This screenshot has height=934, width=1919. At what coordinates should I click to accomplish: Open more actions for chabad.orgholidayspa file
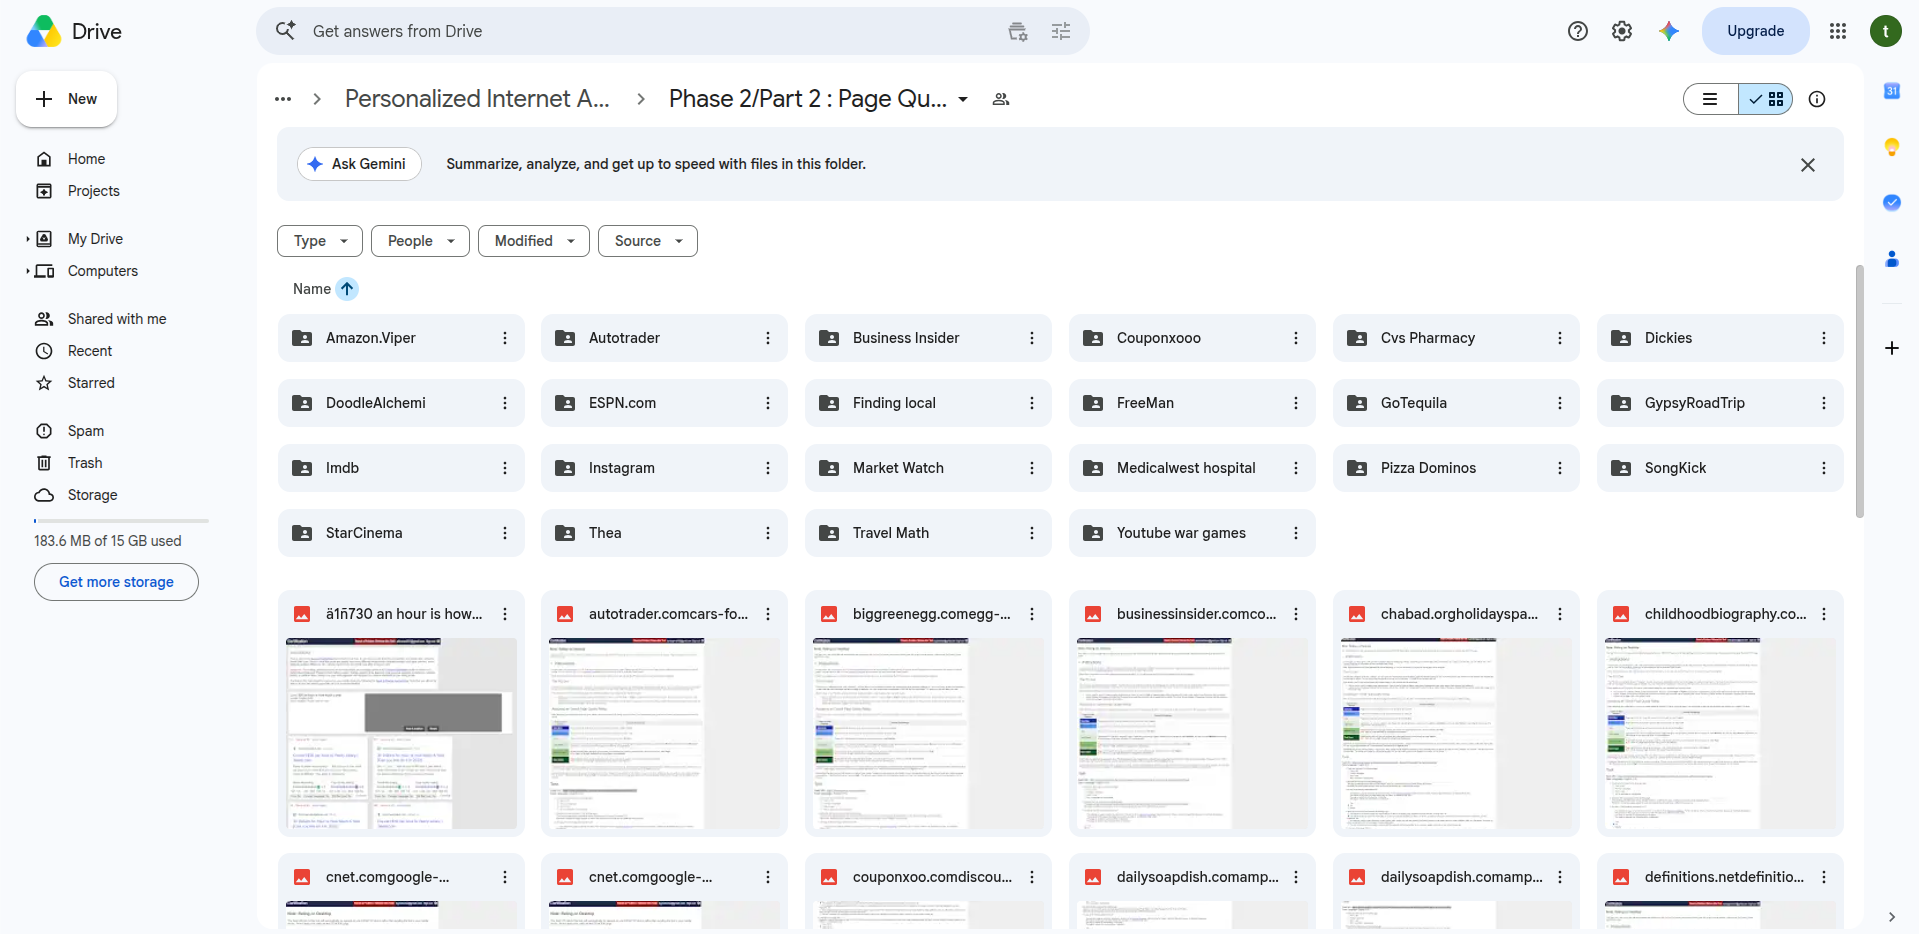1560,614
